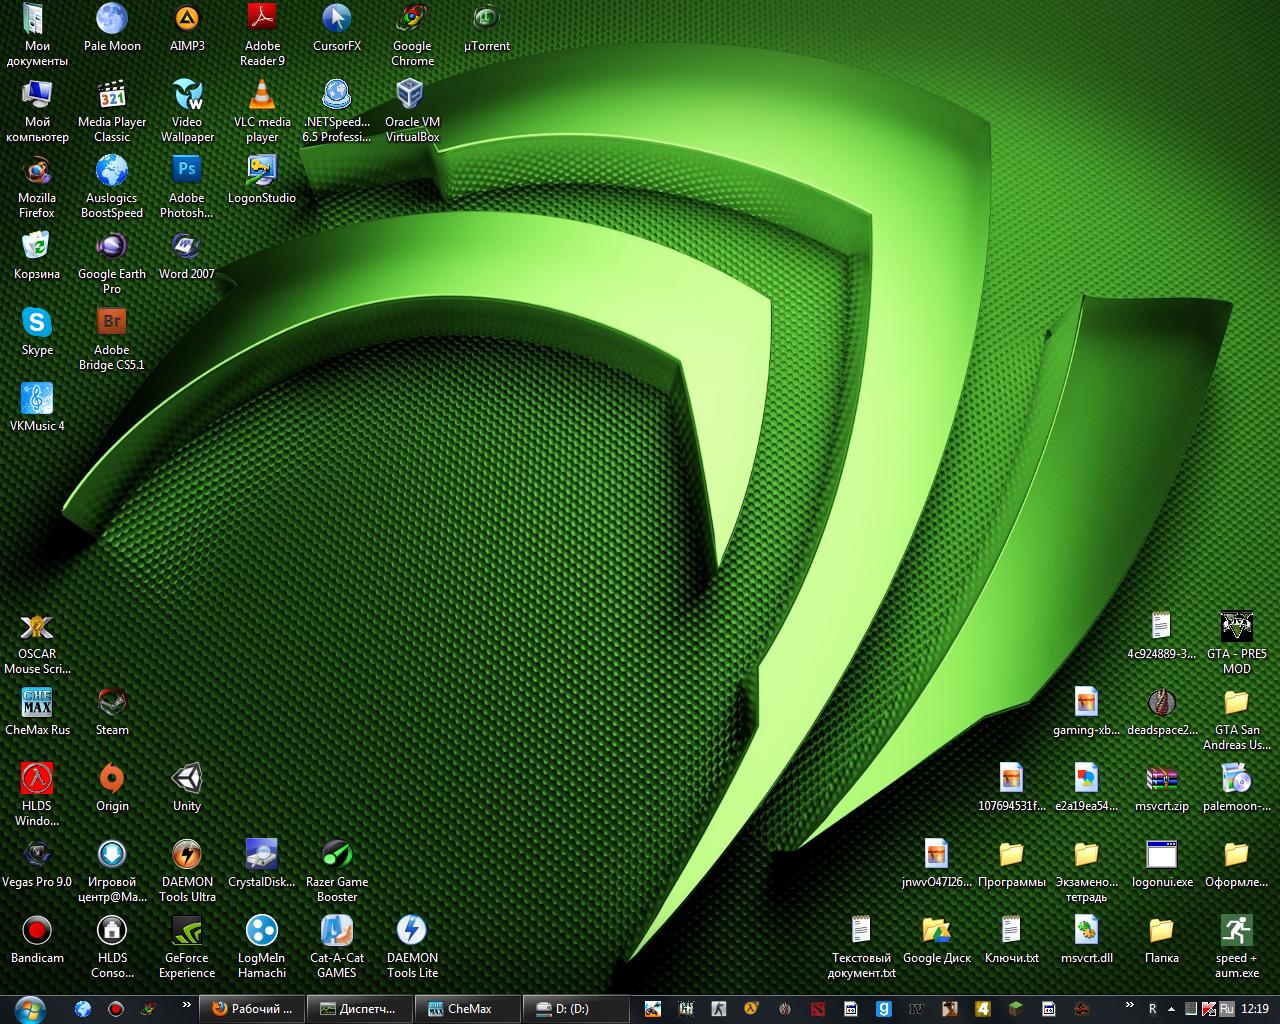Select the OSCAR Mouse Script icon
Viewport: 1280px width, 1024px height.
point(37,643)
